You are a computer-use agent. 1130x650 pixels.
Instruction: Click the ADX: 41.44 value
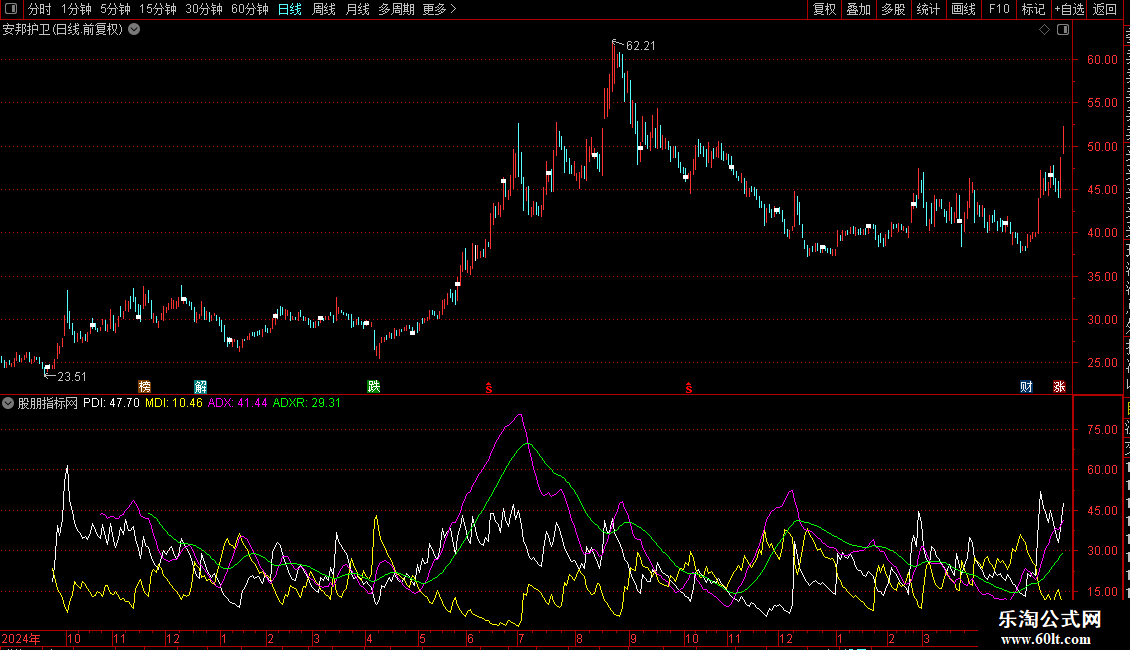(x=237, y=404)
